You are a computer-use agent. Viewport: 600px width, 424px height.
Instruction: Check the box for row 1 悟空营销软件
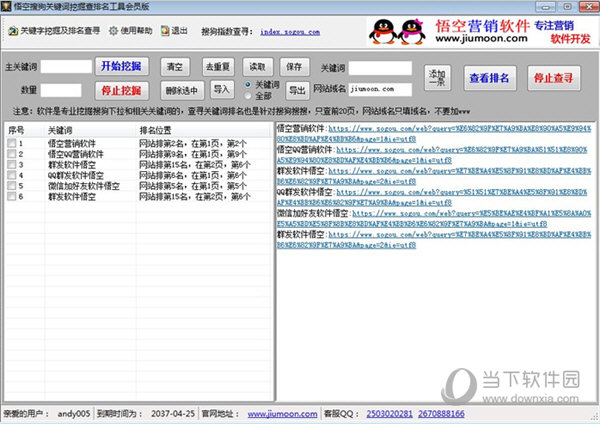coord(11,144)
